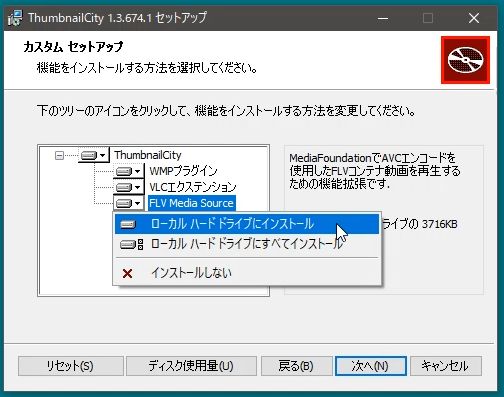
Task: Select the VLCエクステンション tree item
Action: pyautogui.click(x=193, y=187)
